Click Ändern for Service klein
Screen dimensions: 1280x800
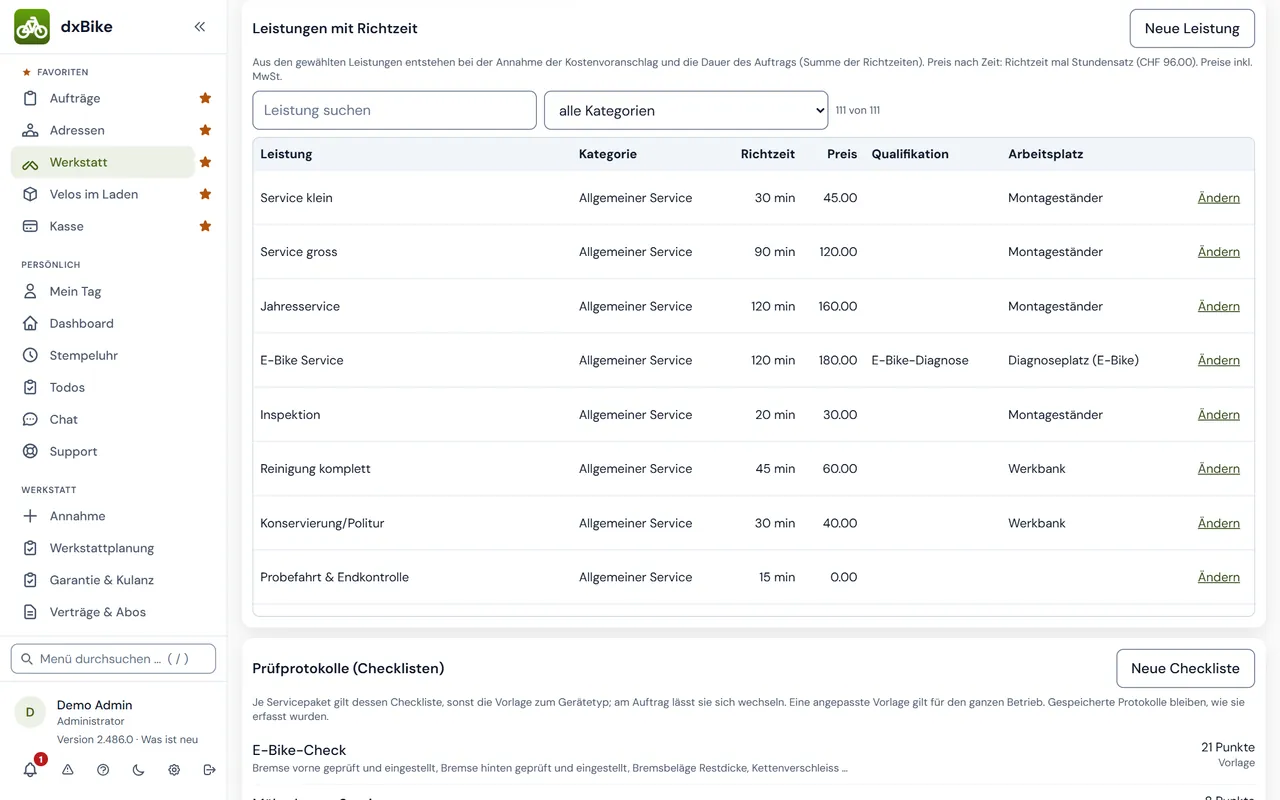click(x=1218, y=198)
